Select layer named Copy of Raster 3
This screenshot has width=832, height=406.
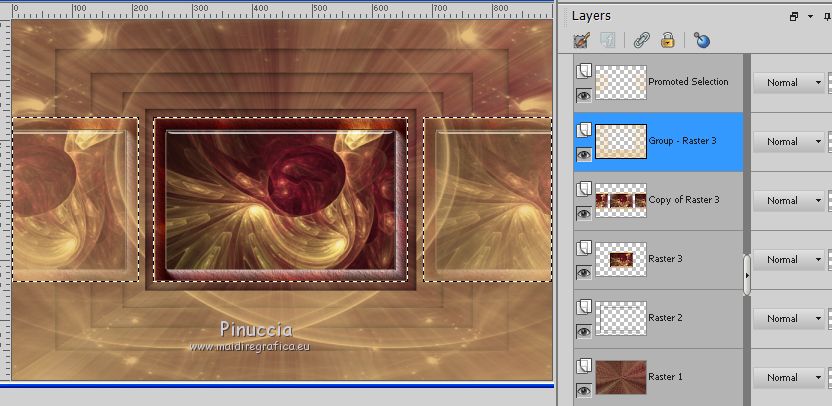click(x=684, y=200)
